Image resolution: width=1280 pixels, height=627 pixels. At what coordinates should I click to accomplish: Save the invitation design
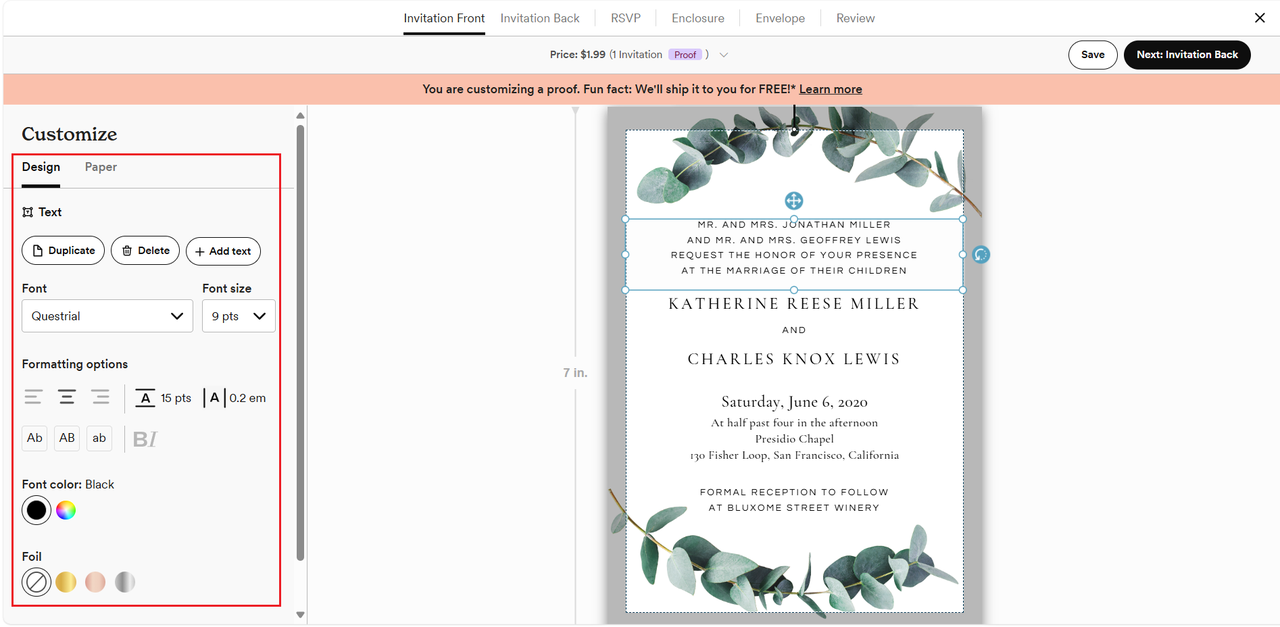[1093, 55]
